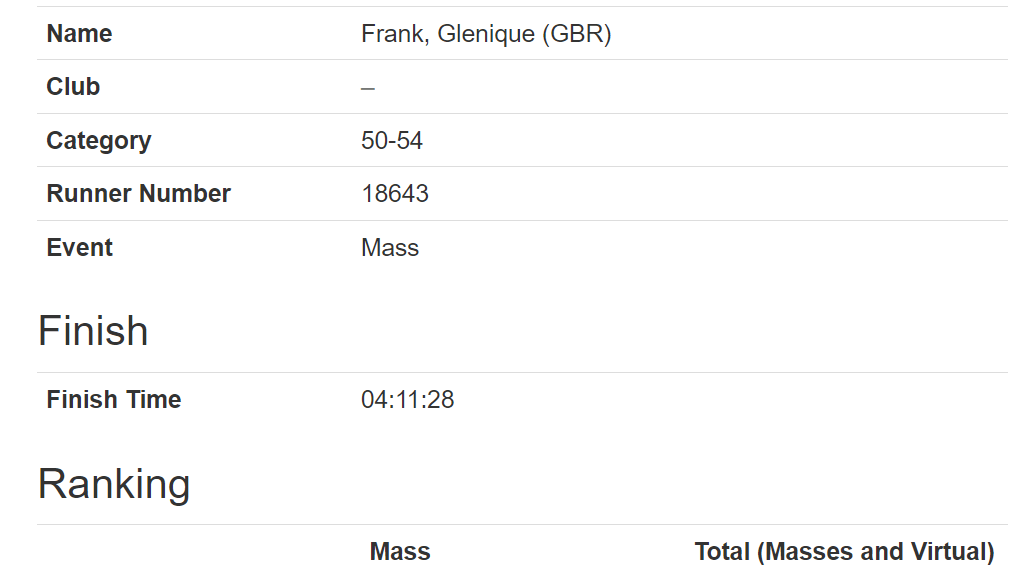
Task: Click the dash value for Club
Action: tap(368, 88)
